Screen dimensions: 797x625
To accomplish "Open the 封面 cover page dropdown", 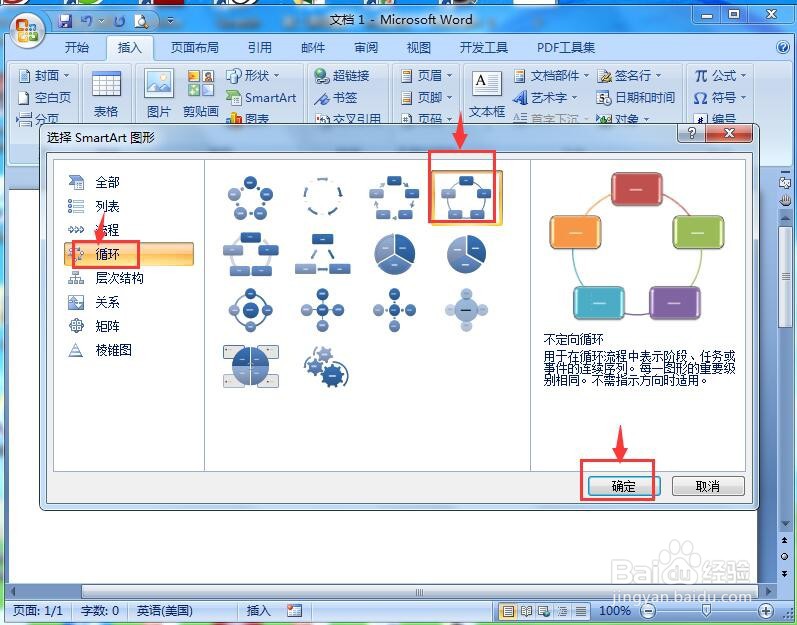I will tap(44, 76).
